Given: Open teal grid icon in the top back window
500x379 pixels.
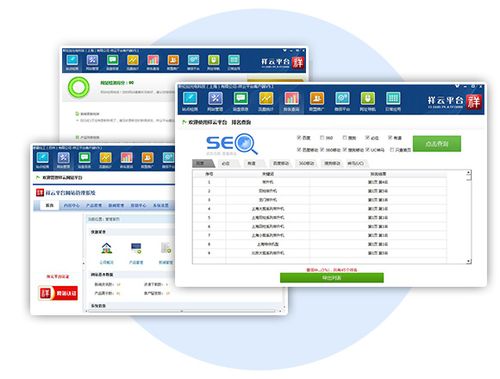Looking at the screenshot, I should tap(234, 60).
